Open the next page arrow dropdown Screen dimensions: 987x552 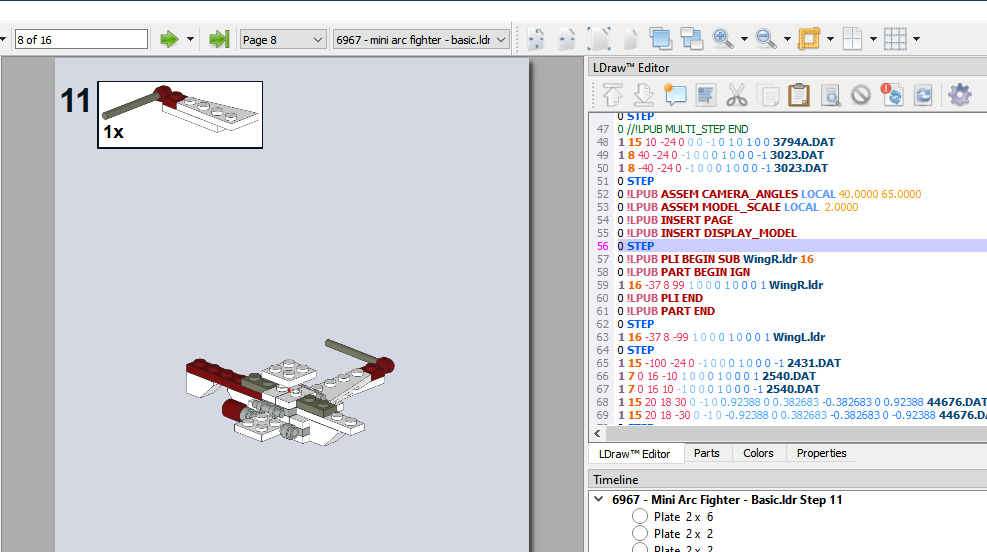pos(190,39)
